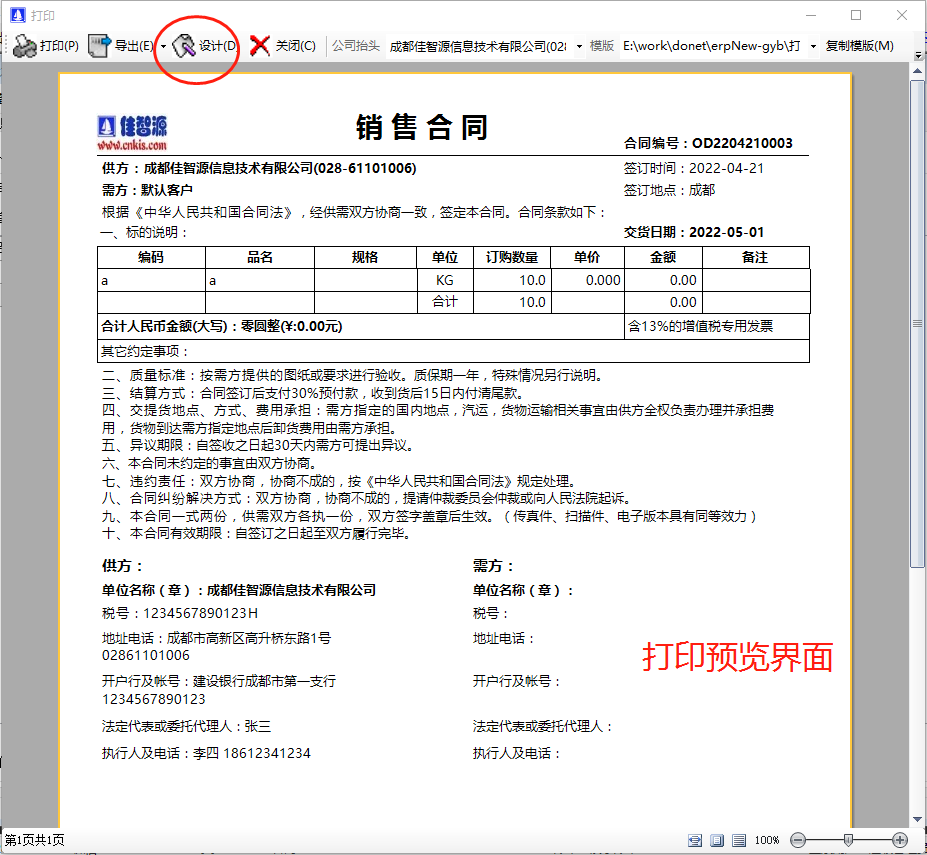Click the 100% zoom level indicator
The height and width of the screenshot is (855, 927).
pyautogui.click(x=767, y=840)
